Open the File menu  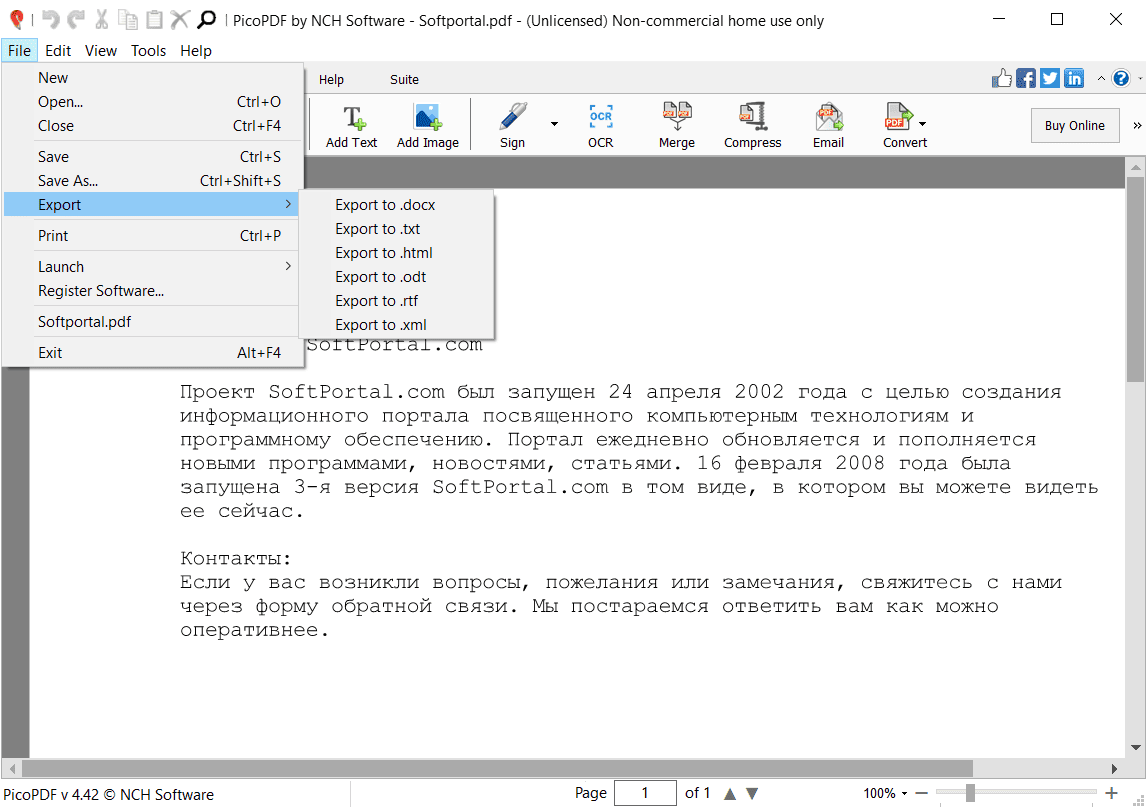click(x=20, y=50)
